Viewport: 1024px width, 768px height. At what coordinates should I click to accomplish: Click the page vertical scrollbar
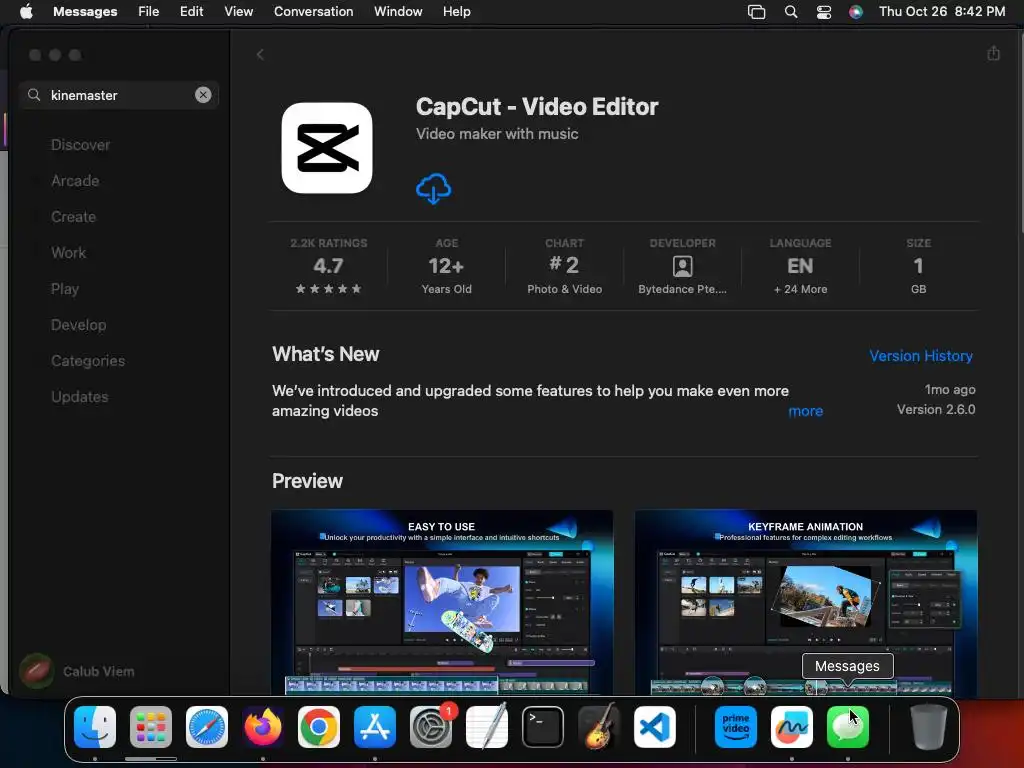(x=1021, y=131)
